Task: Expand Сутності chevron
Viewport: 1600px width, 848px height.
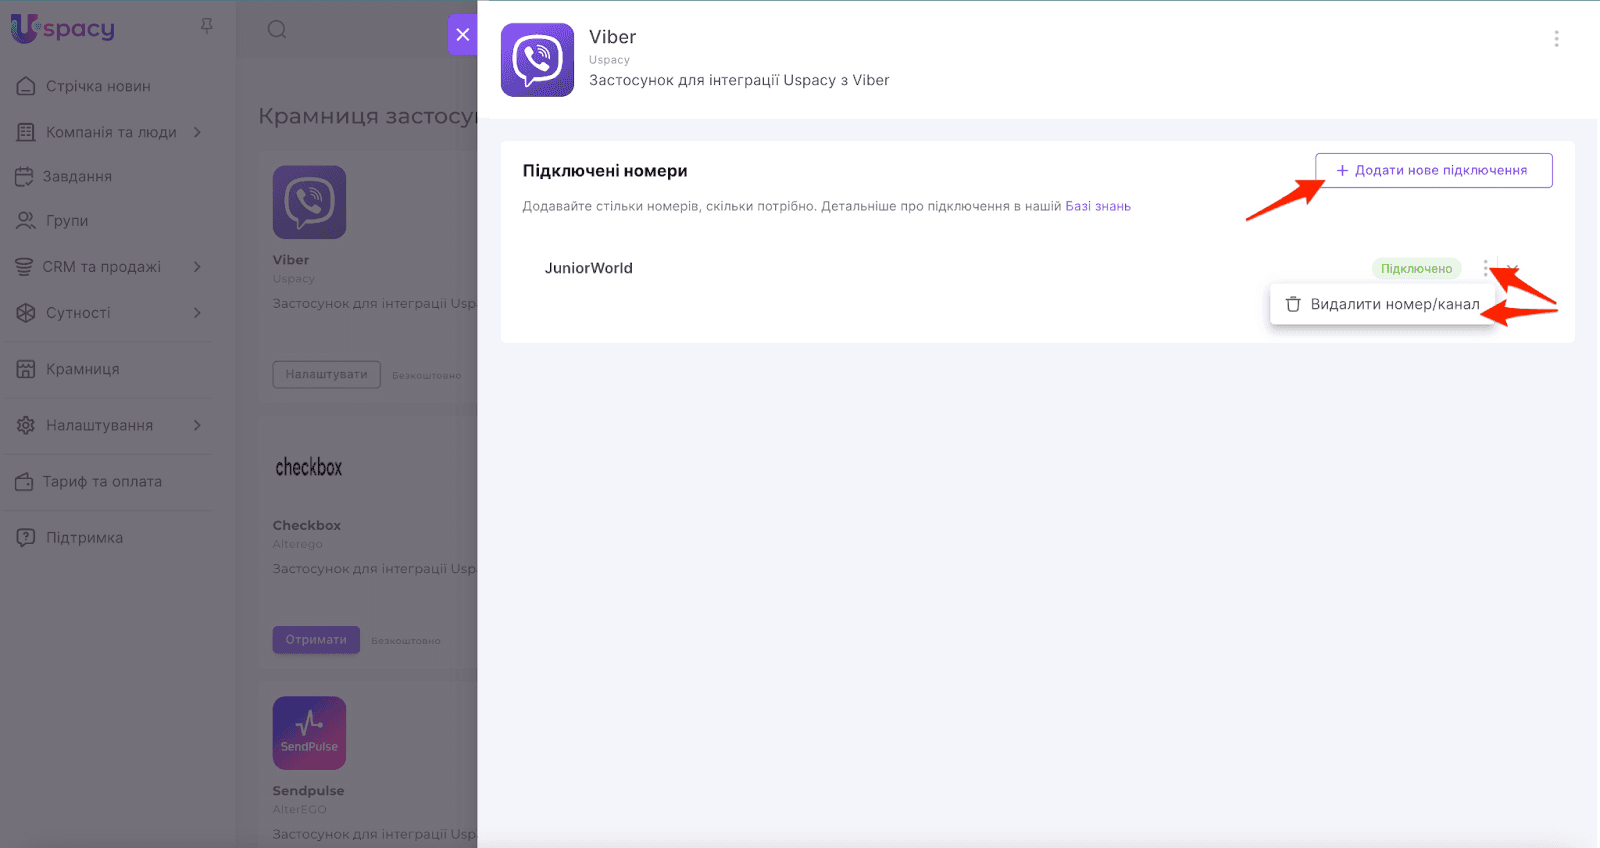Action: (197, 313)
